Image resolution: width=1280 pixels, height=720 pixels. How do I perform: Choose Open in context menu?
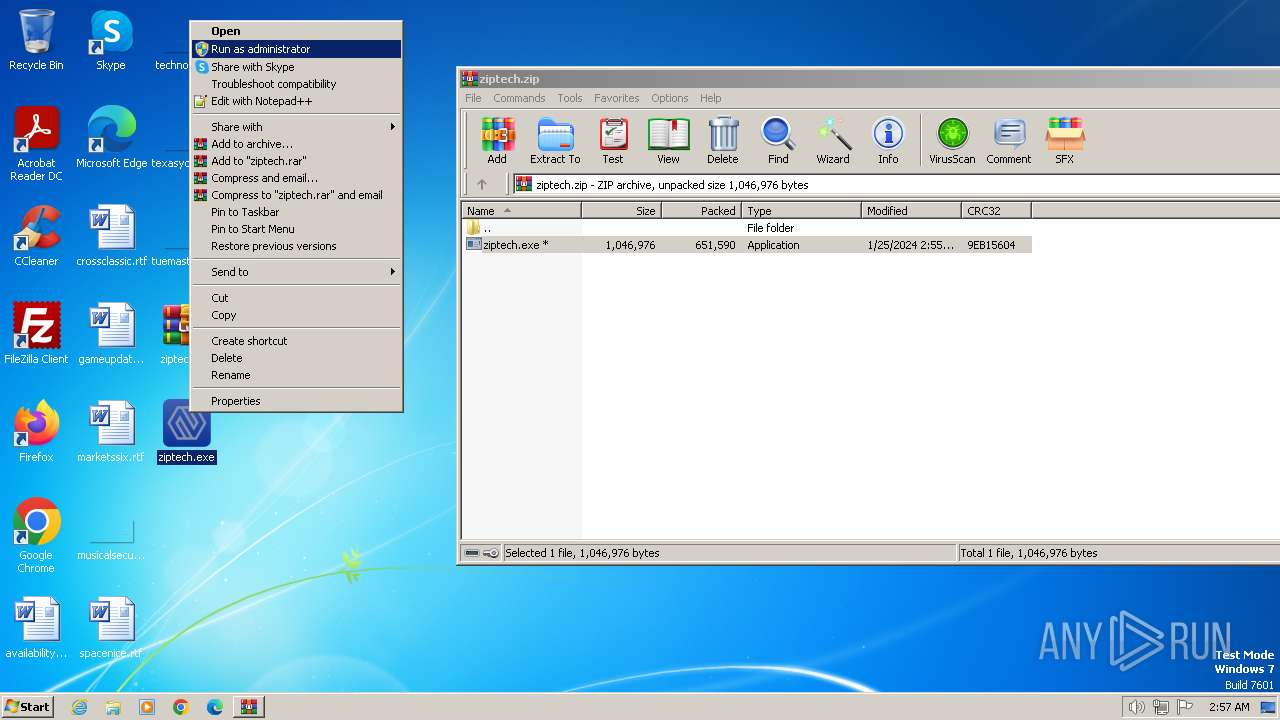[297, 31]
